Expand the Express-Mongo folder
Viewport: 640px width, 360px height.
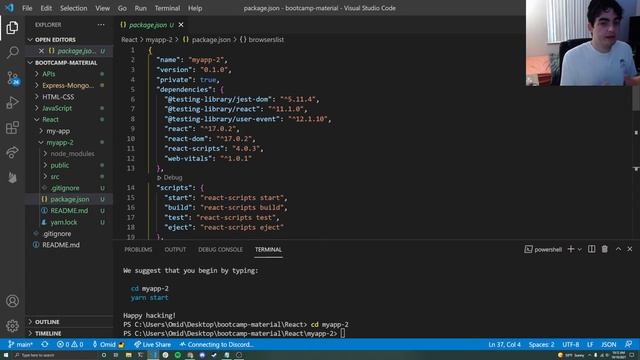(x=69, y=85)
